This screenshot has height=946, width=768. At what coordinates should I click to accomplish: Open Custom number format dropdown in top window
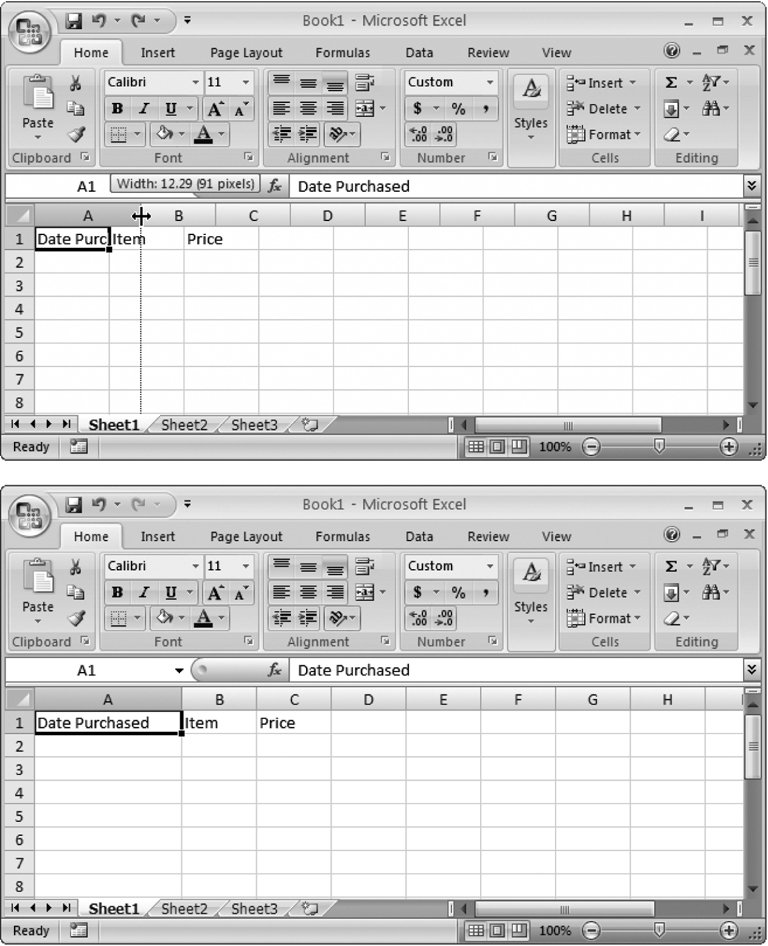490,82
